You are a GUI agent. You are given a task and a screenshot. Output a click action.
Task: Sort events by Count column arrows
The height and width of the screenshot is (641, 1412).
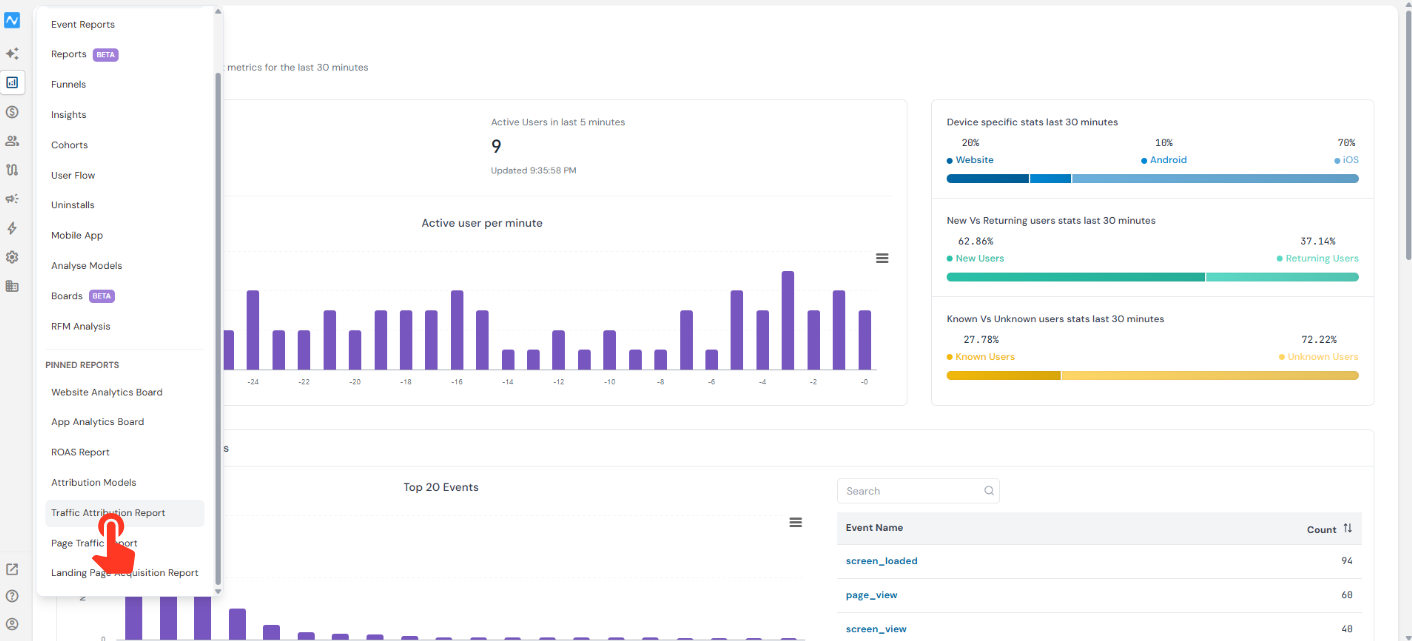1347,528
